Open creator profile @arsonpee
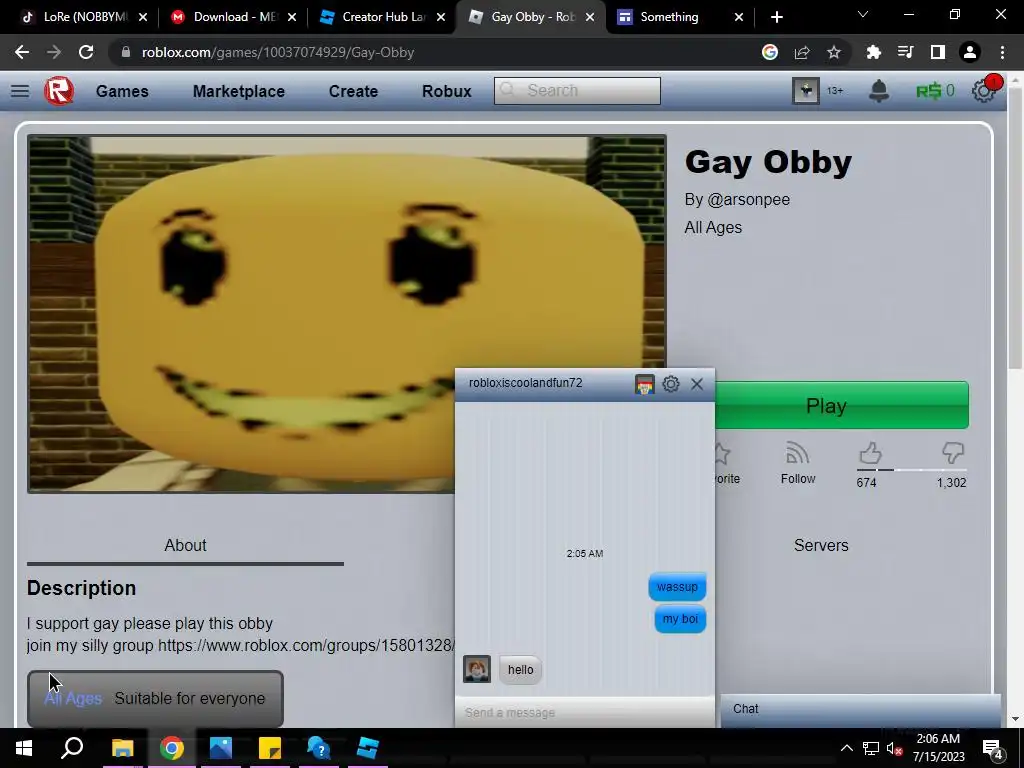The height and width of the screenshot is (768, 1024). pos(748,199)
